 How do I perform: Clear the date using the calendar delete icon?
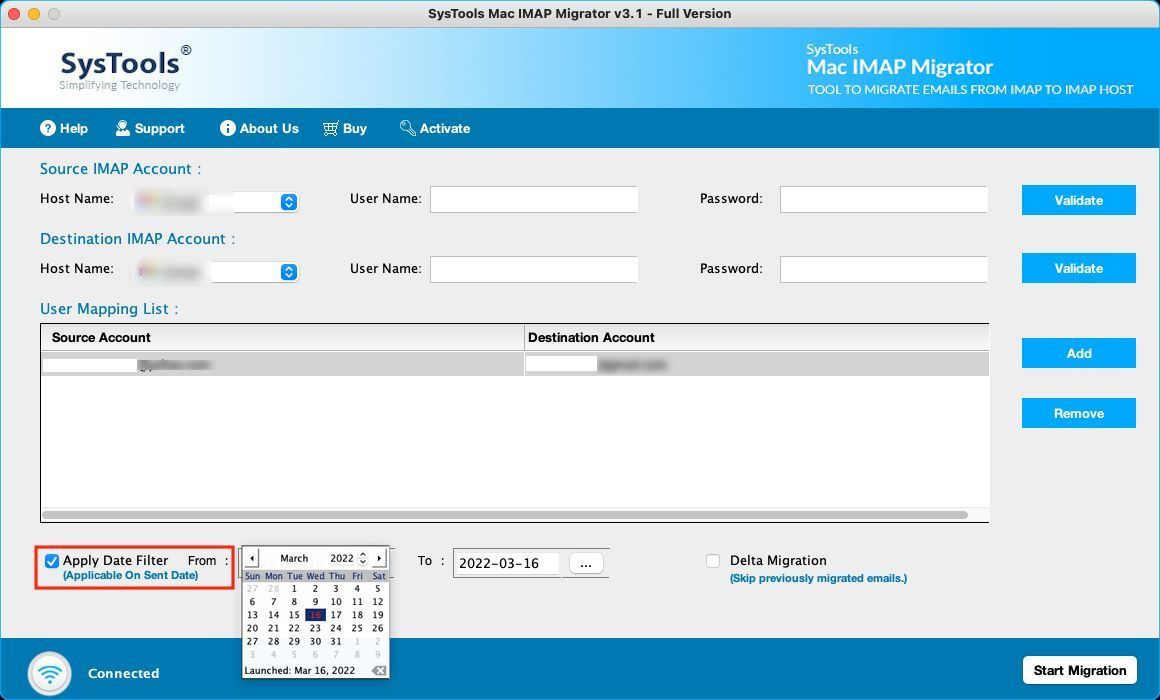[379, 670]
